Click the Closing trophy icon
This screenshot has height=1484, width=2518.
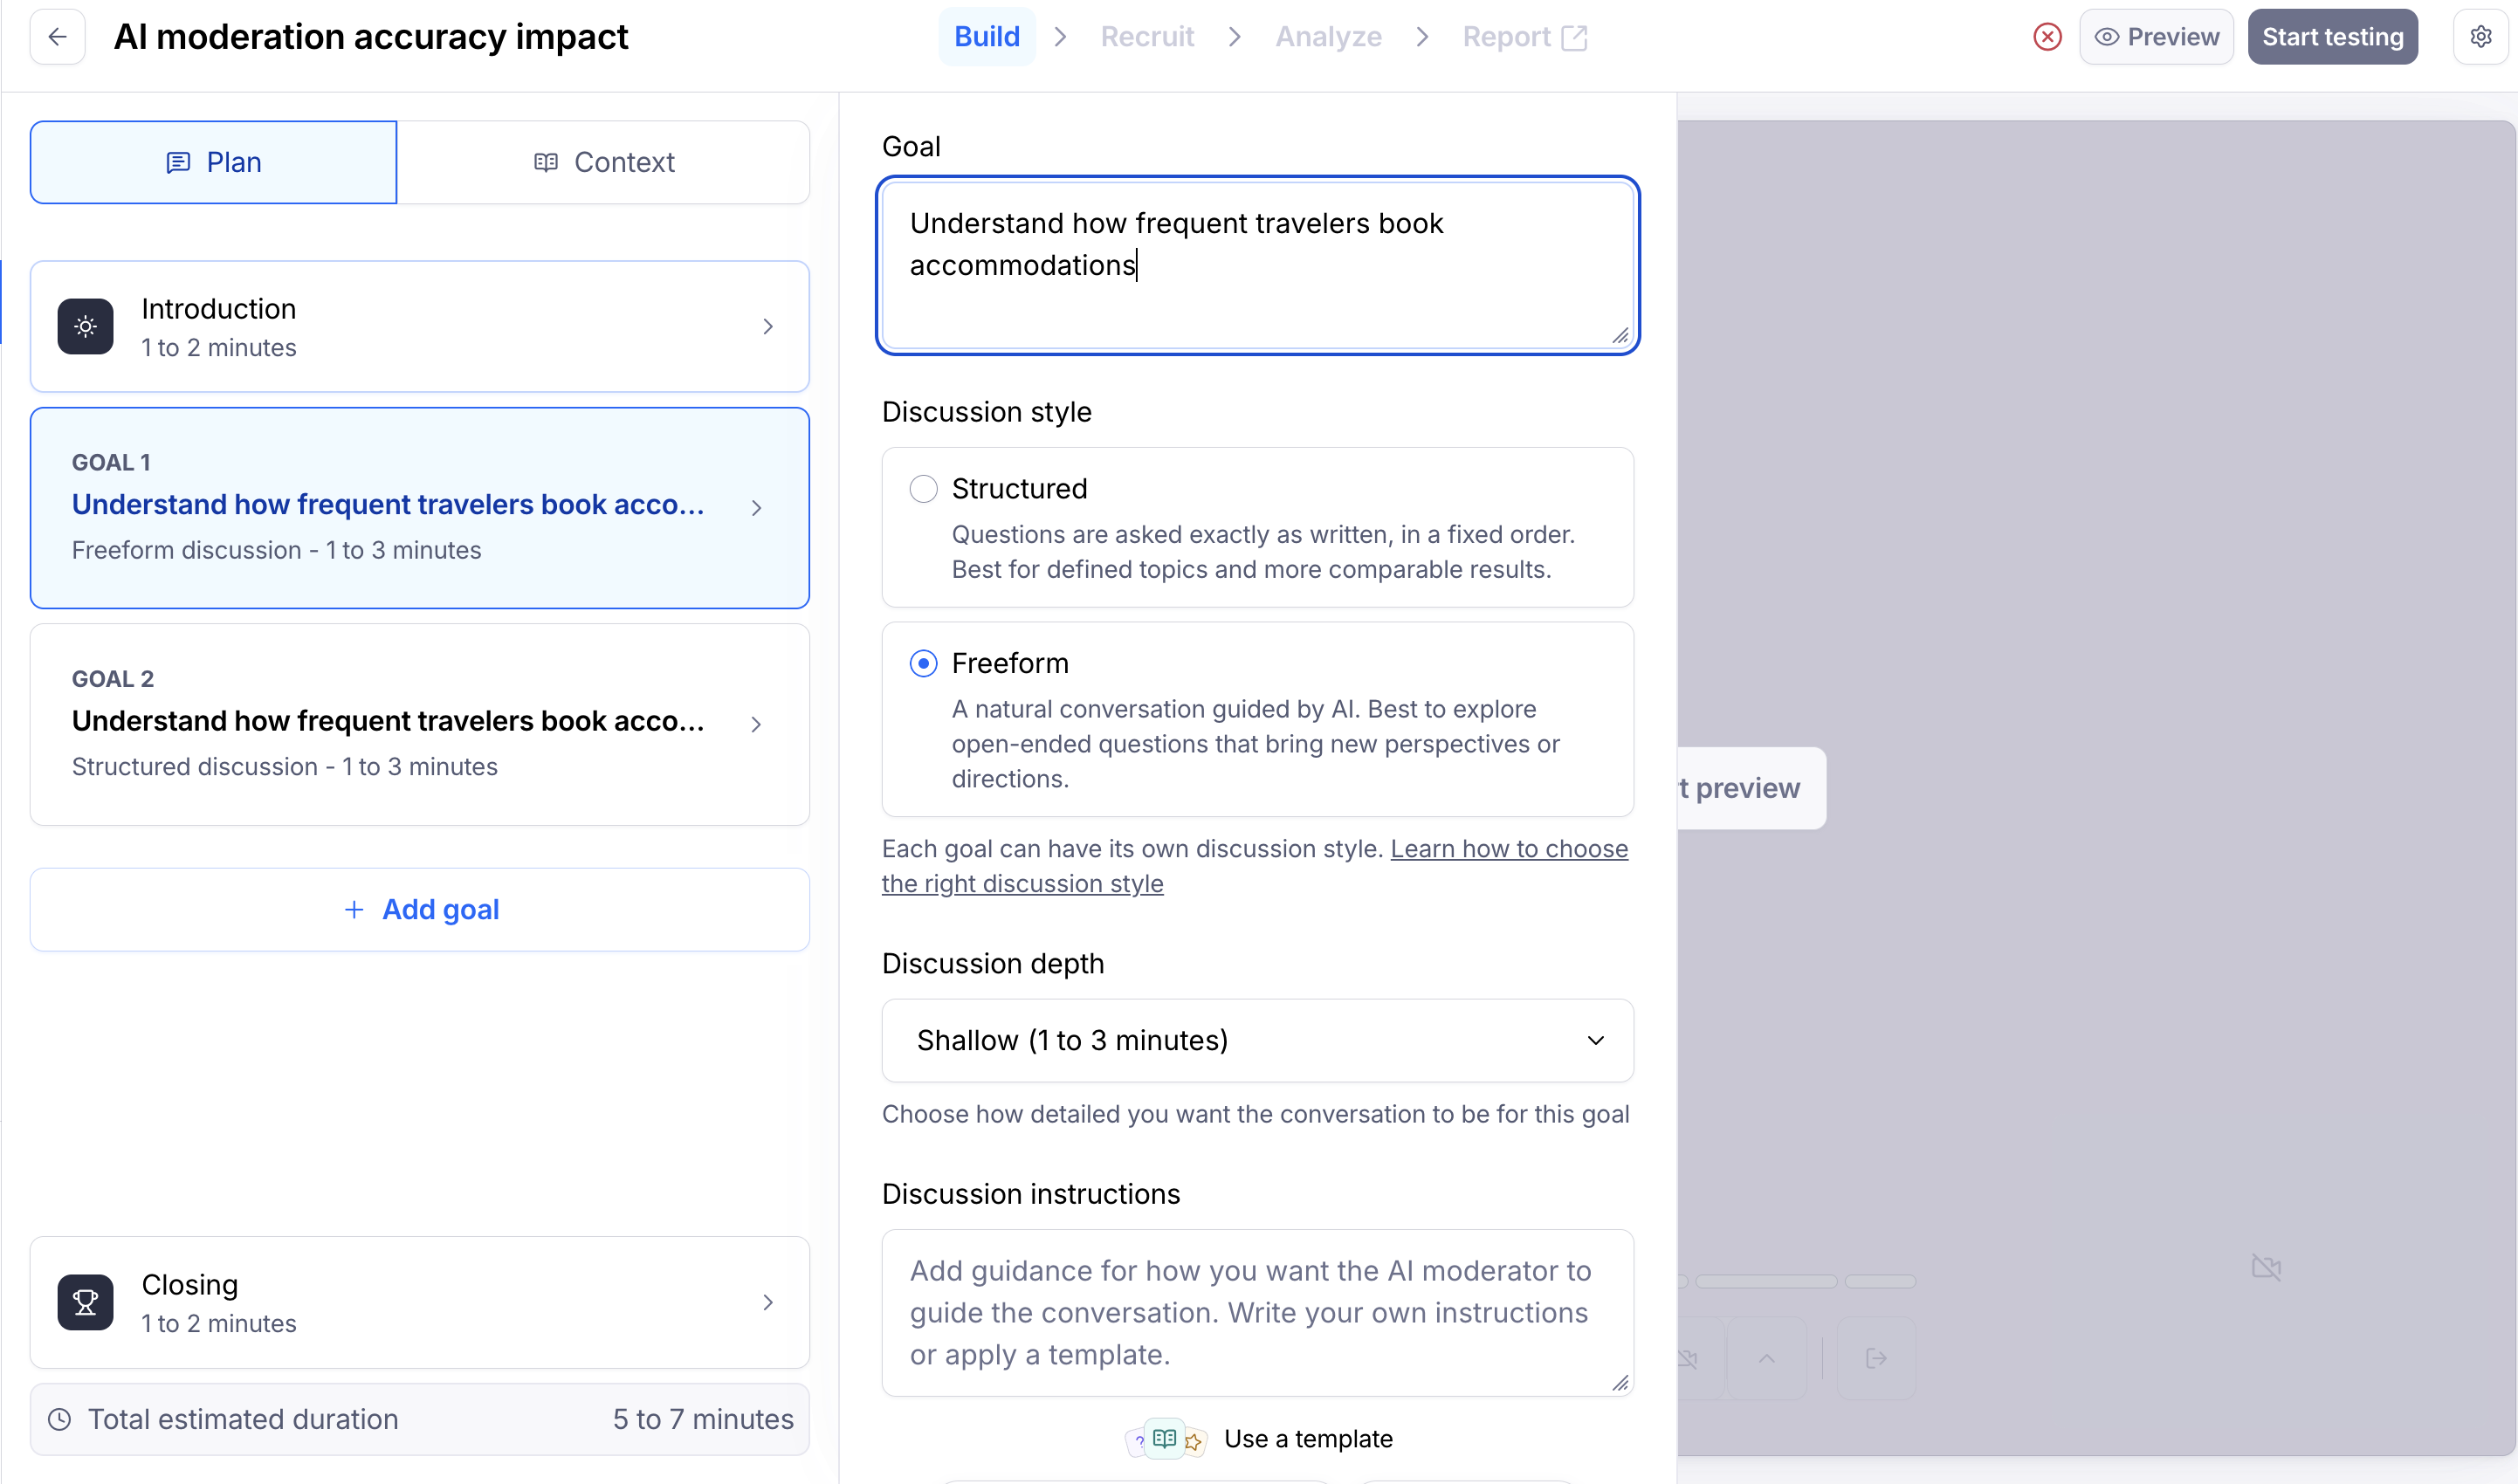86,1302
